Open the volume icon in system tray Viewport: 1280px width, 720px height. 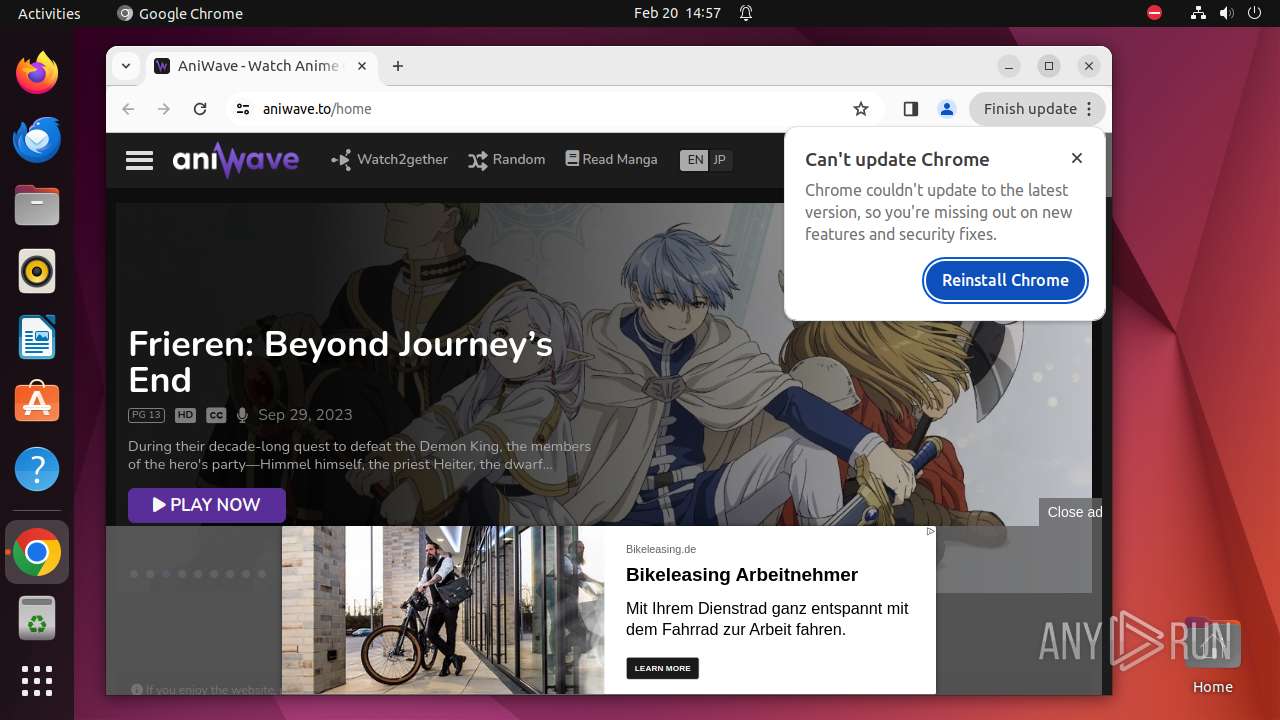coord(1227,13)
